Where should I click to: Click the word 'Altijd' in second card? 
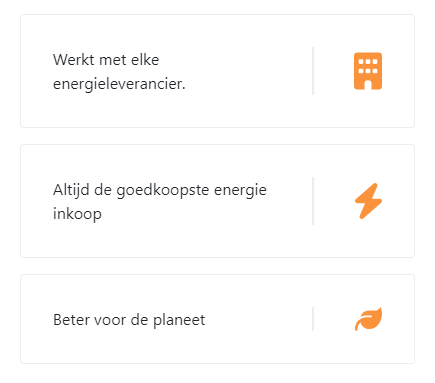tap(71, 191)
